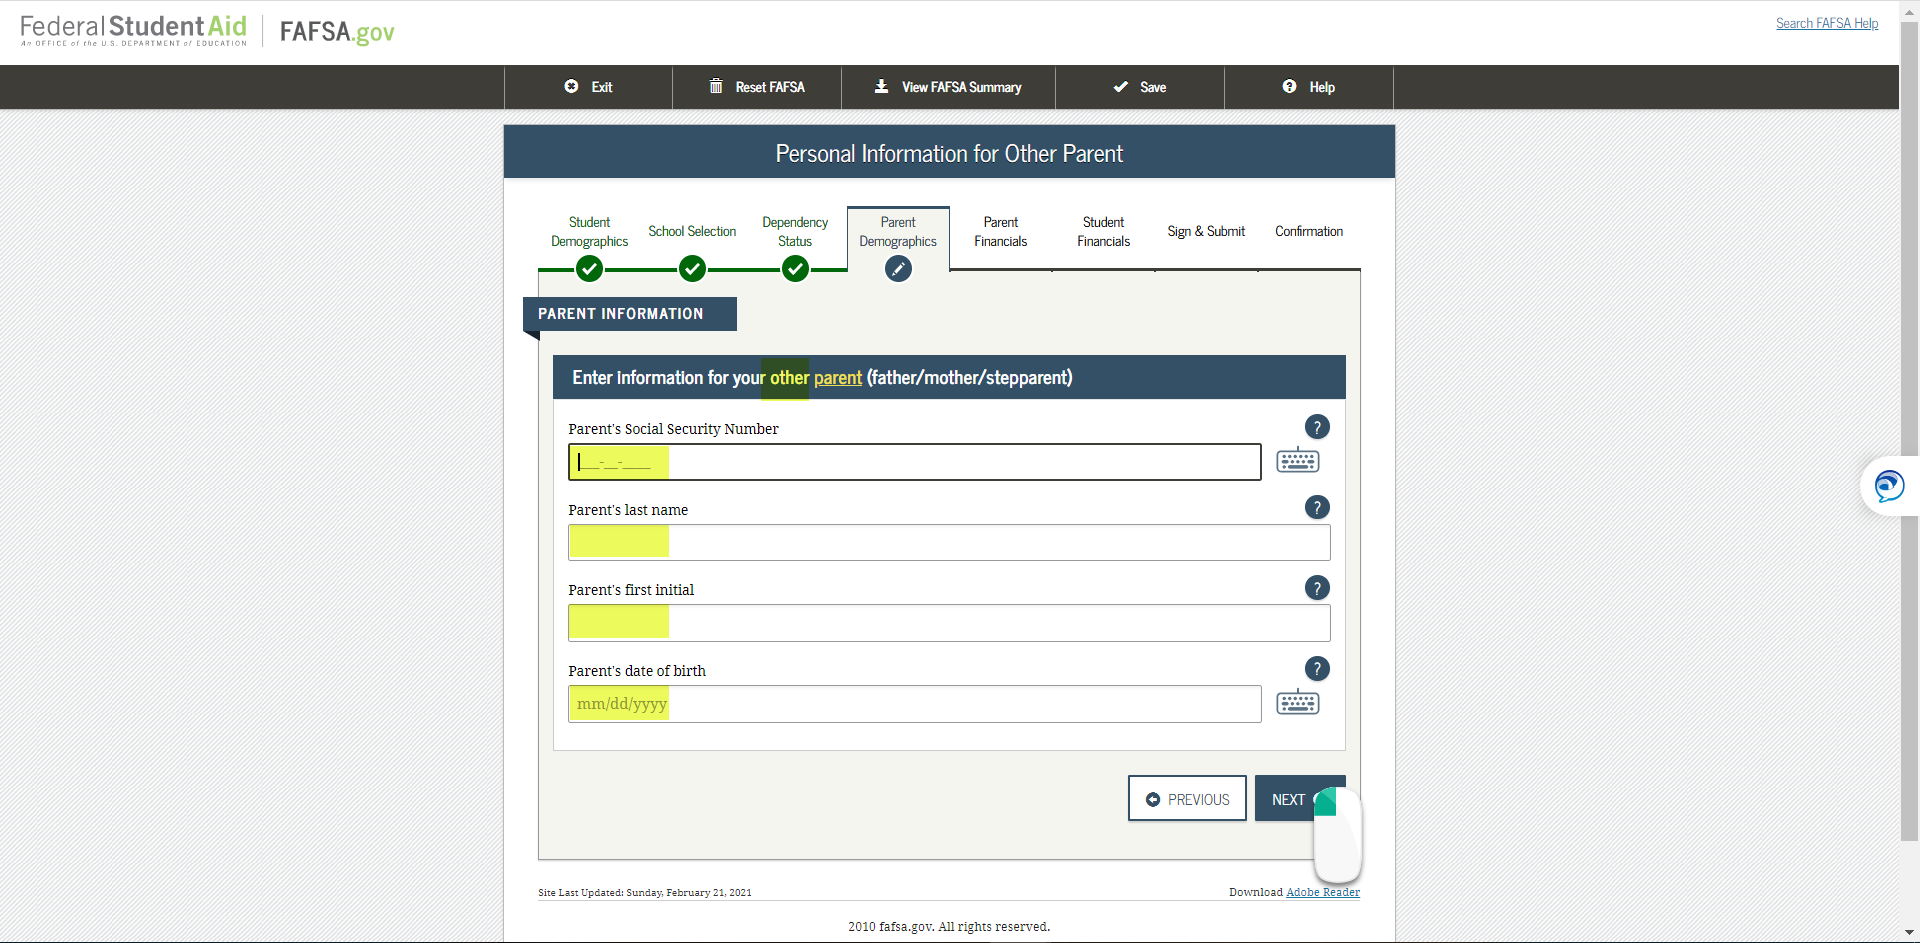Image resolution: width=1920 pixels, height=943 pixels.
Task: Show help for Parent's date of birth
Action: click(1317, 668)
